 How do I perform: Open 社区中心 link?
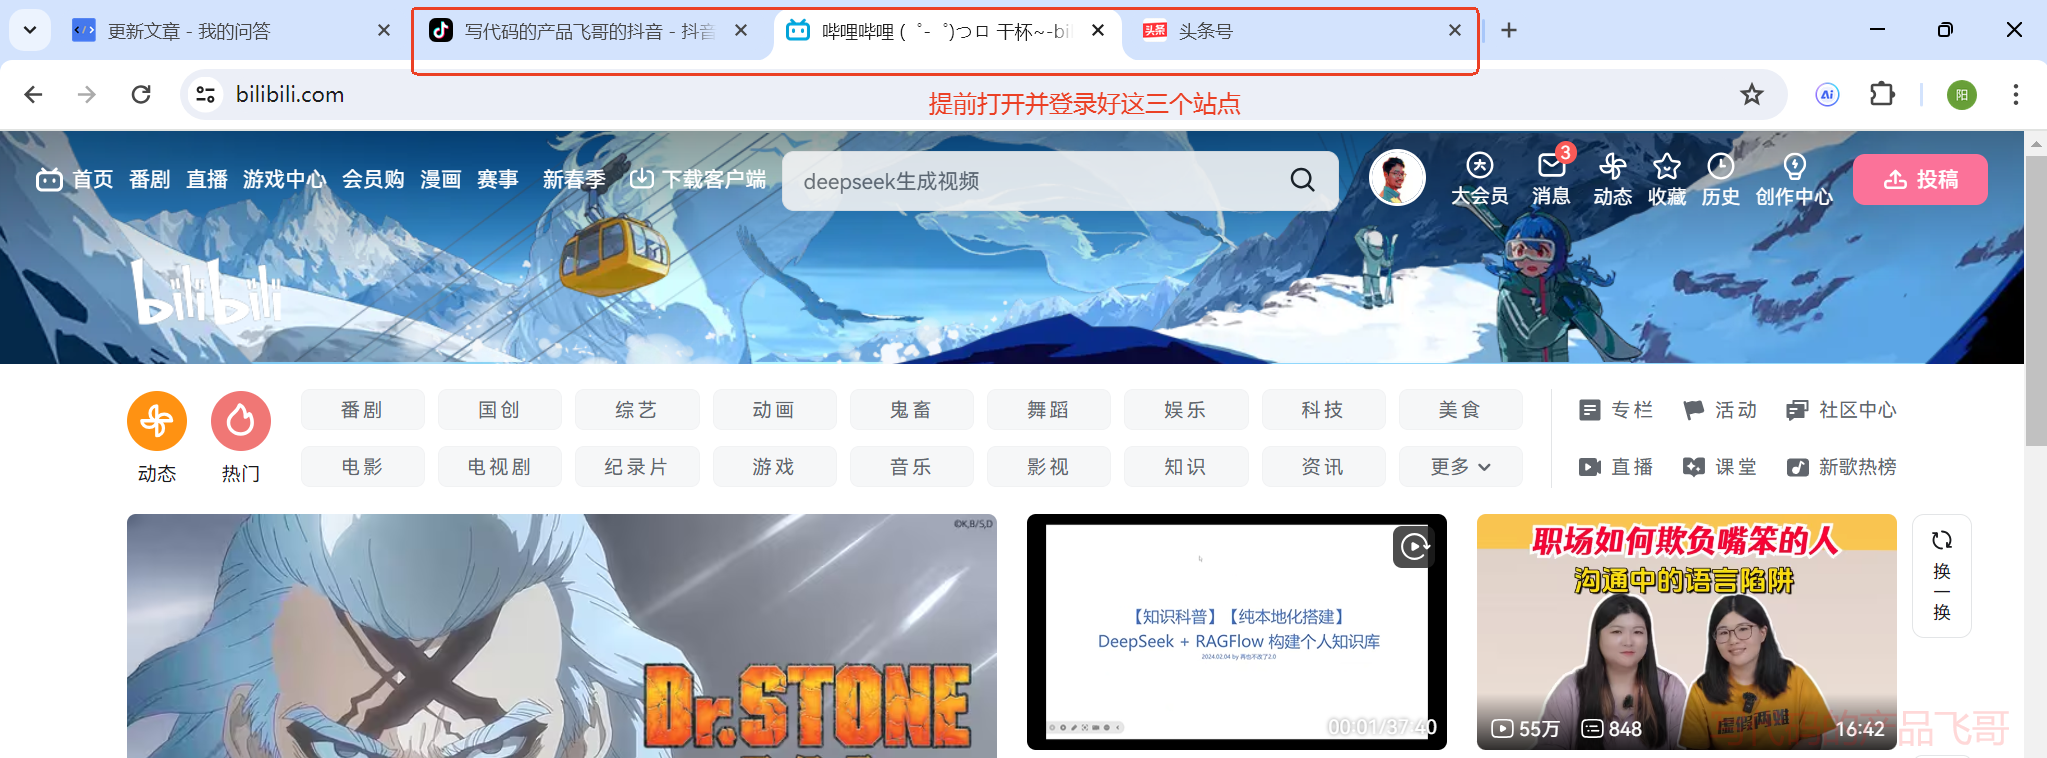point(1842,410)
